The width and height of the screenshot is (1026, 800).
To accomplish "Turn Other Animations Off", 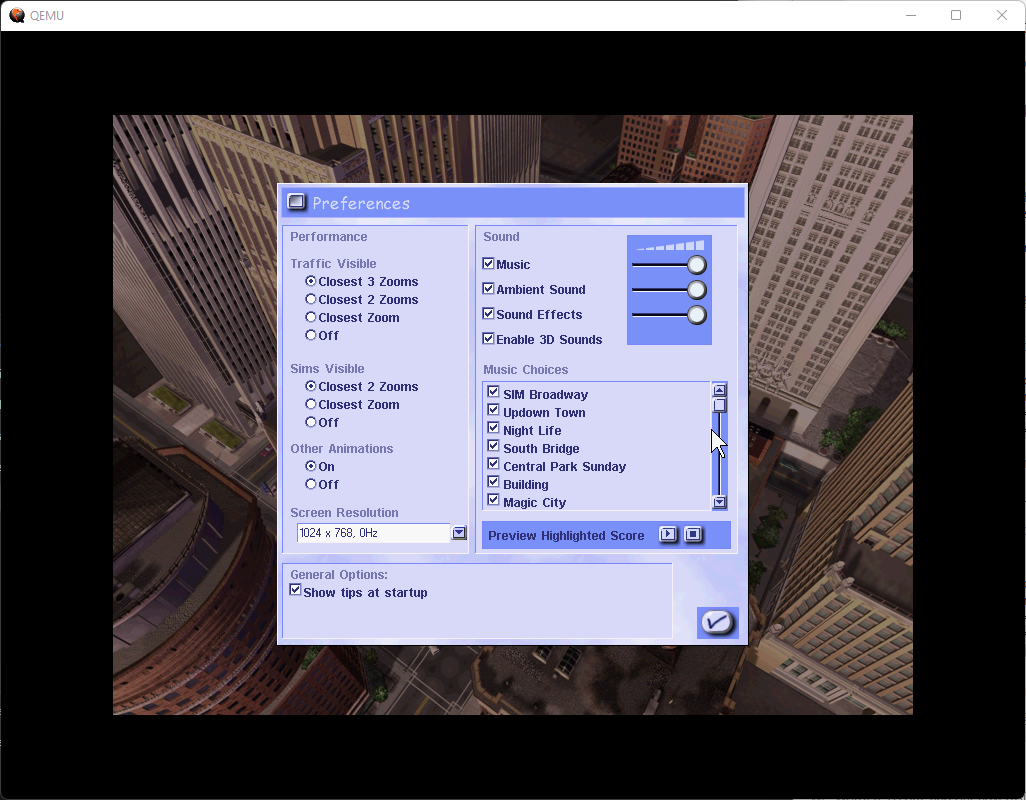I will (311, 484).
